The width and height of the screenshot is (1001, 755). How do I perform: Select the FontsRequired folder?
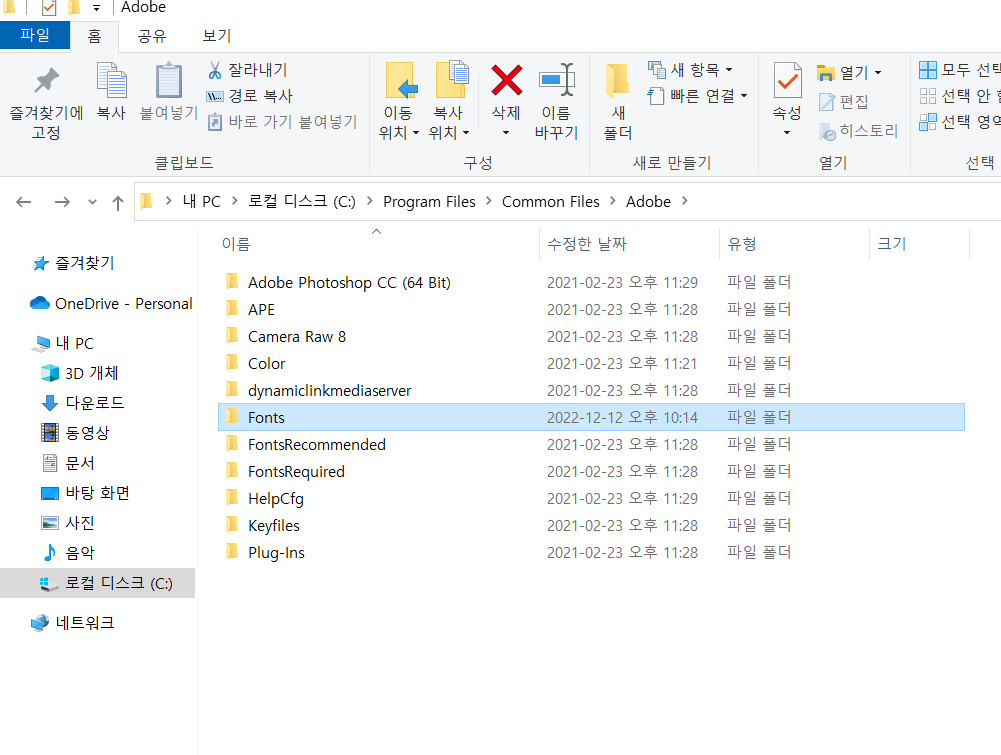point(591,472)
